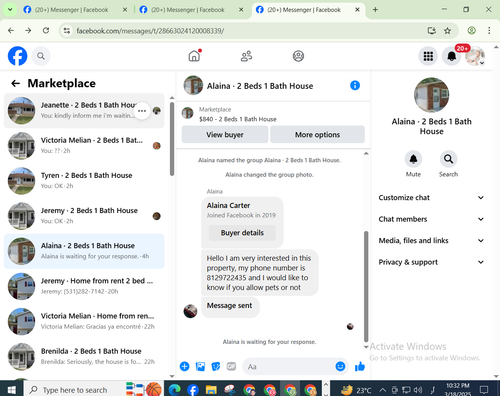The width and height of the screenshot is (500, 396).
Task: Mute the Alaina conversation
Action: [x=413, y=159]
